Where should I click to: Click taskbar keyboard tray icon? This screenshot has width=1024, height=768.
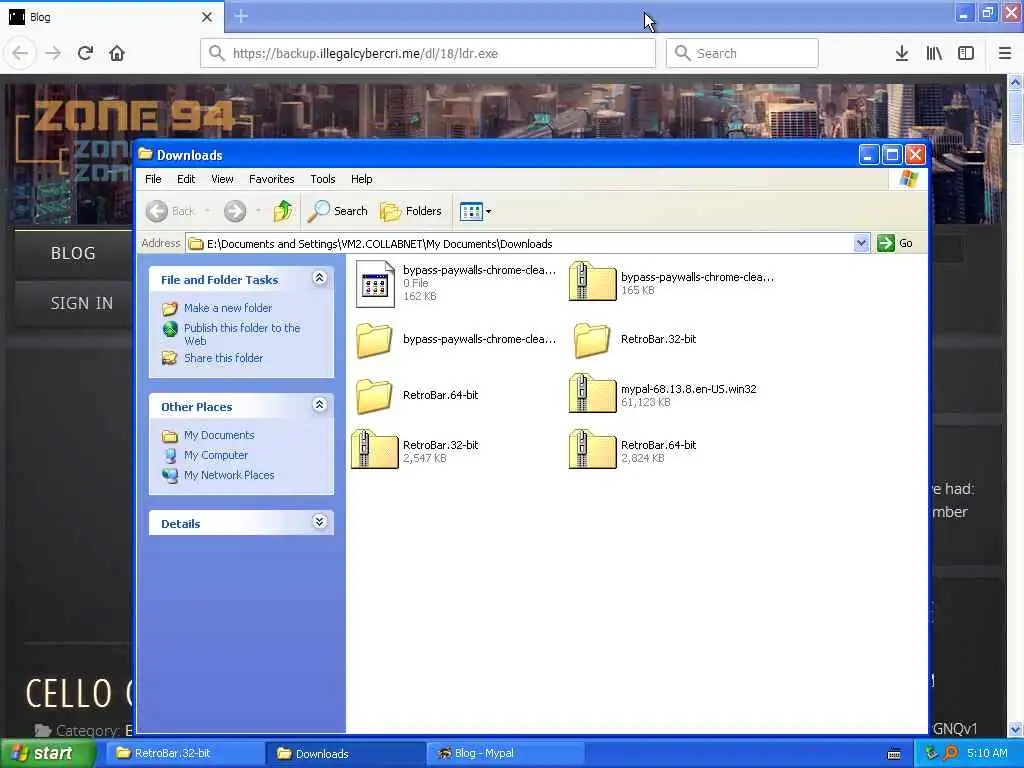pyautogui.click(x=894, y=754)
